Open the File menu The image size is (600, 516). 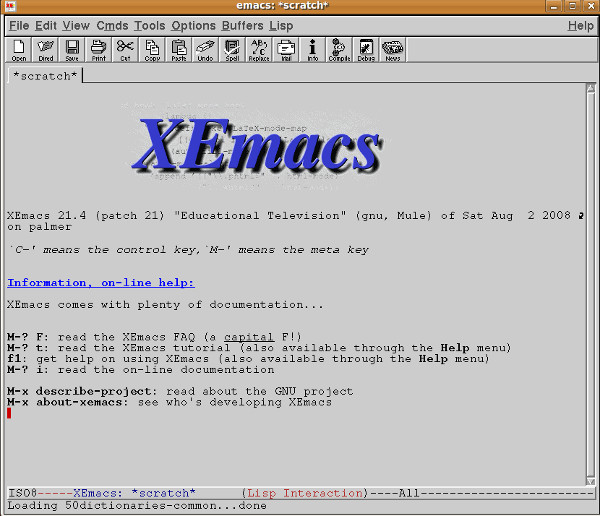pos(19,26)
